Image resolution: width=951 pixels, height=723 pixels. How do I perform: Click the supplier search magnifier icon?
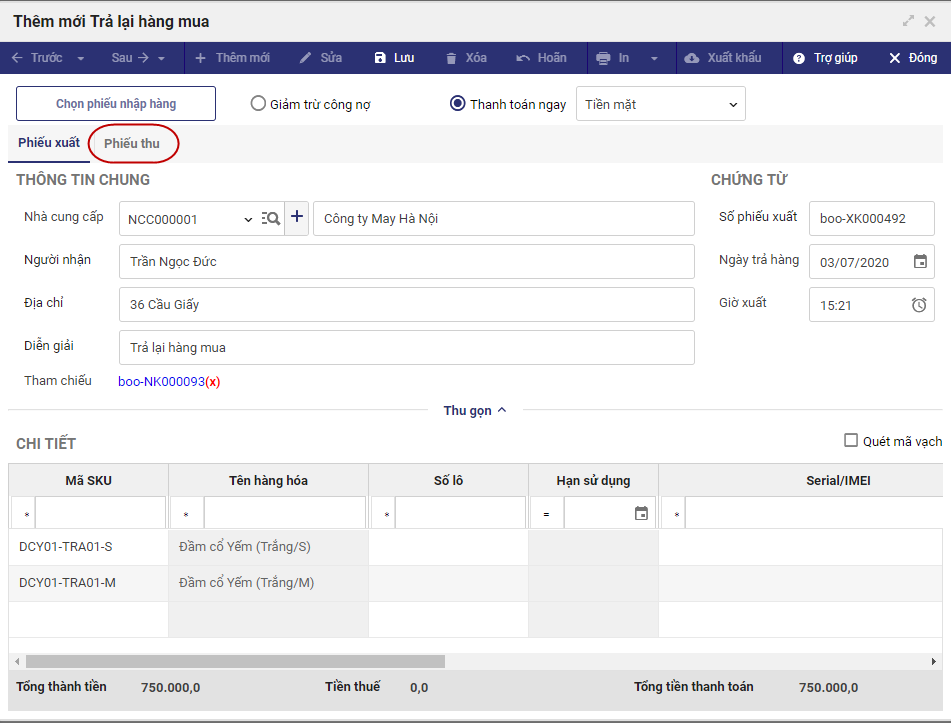click(x=271, y=219)
